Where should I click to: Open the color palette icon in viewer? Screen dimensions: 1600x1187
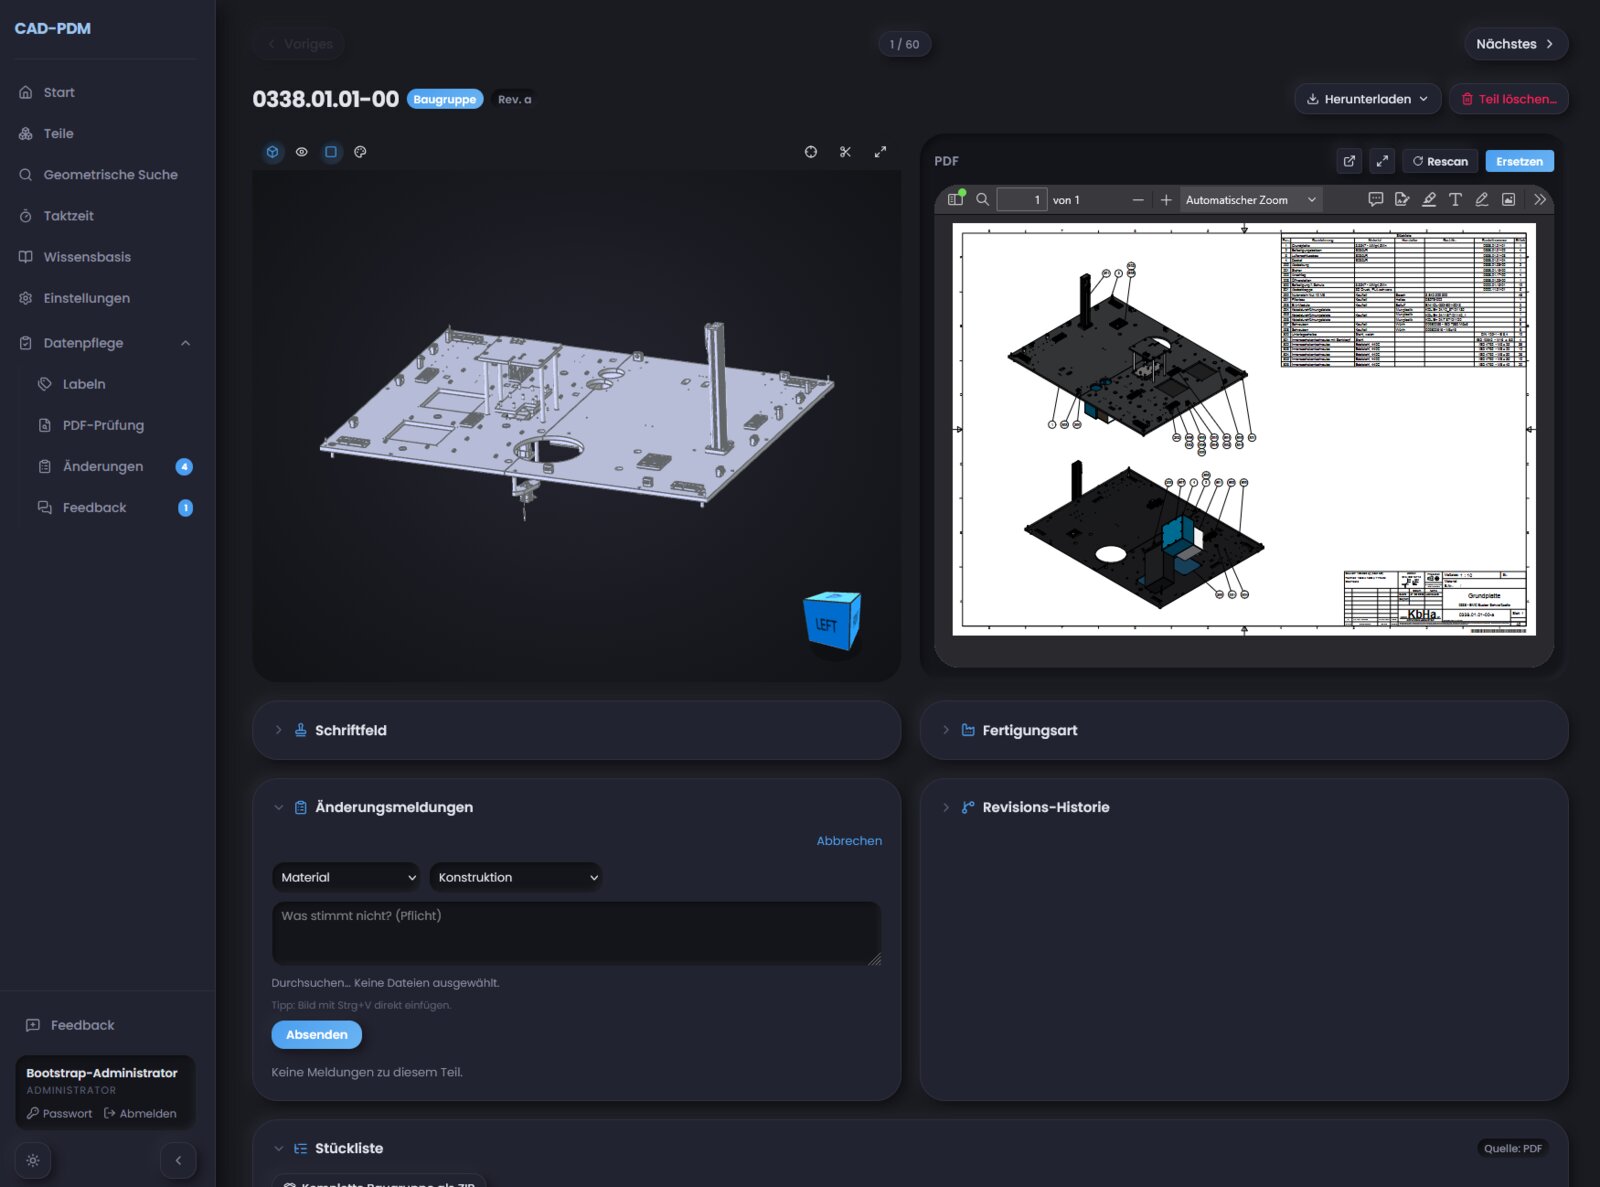pyautogui.click(x=360, y=152)
